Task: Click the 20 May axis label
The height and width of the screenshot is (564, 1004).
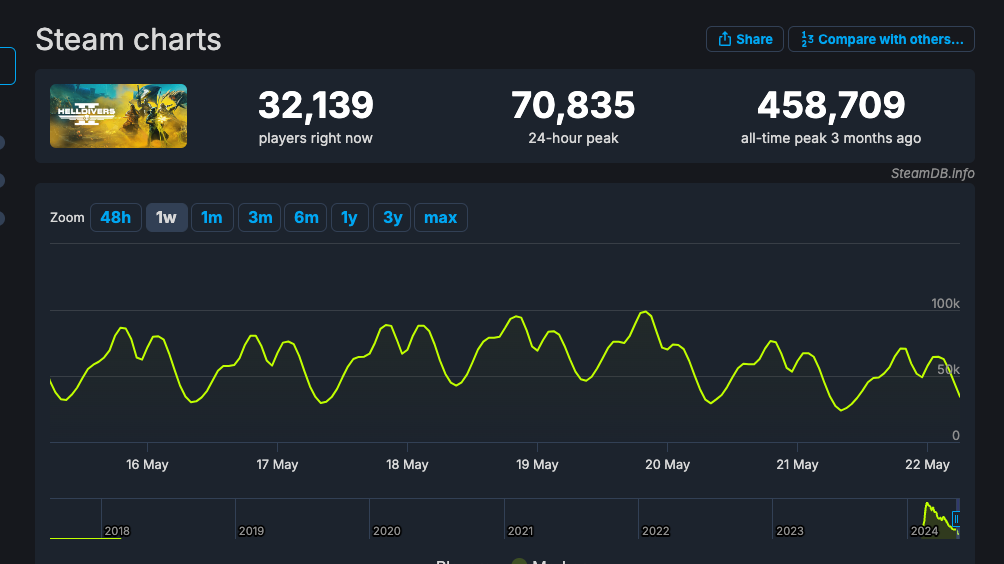Action: (667, 465)
